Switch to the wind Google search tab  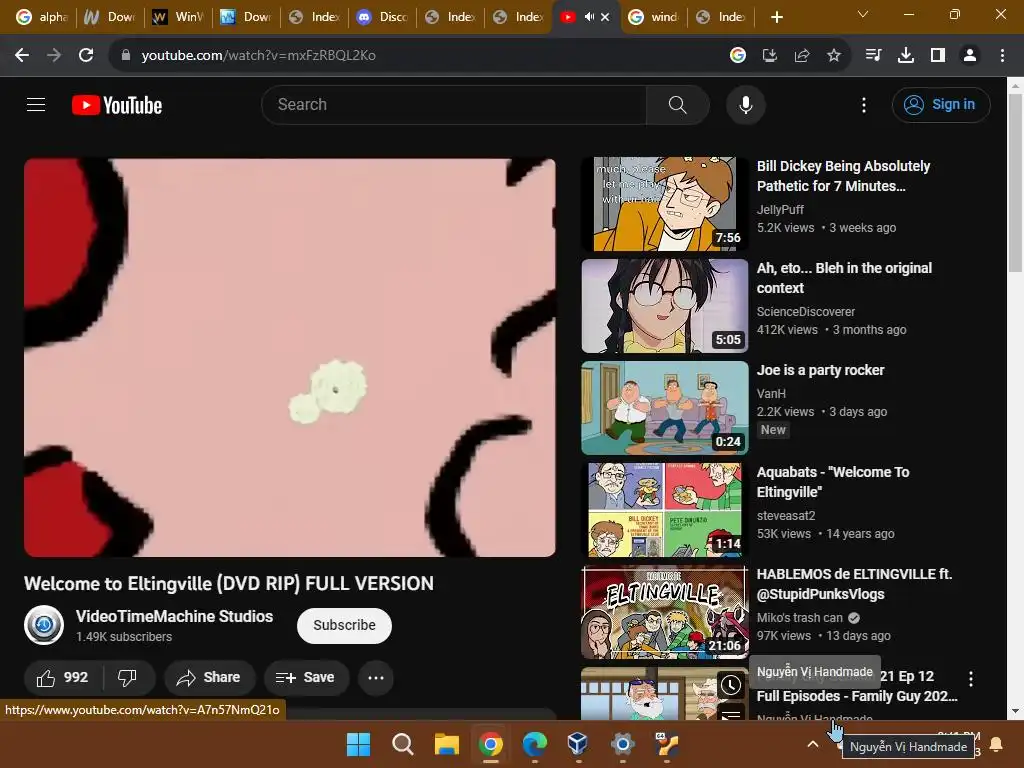[x=654, y=17]
